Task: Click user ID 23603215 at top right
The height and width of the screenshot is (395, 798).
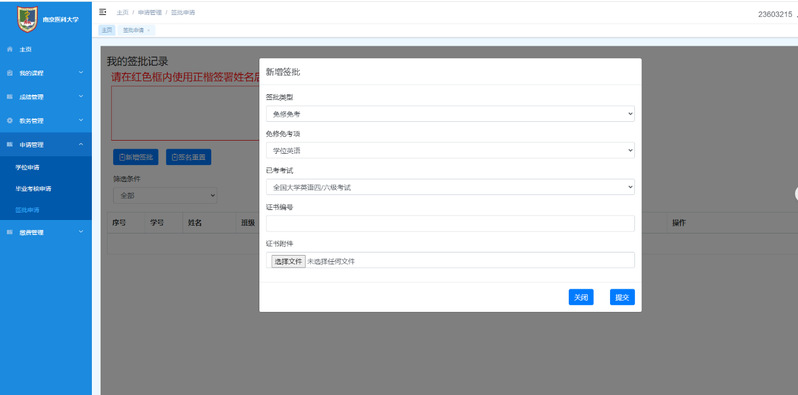Action: point(775,14)
